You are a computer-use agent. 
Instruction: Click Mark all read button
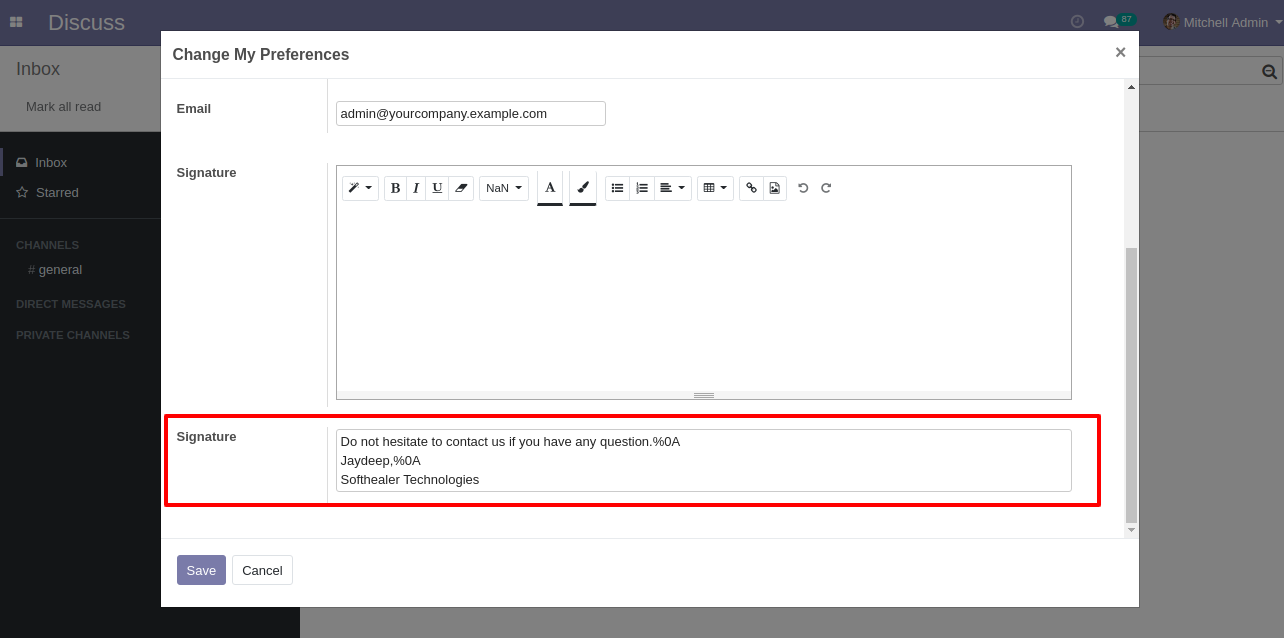pyautogui.click(x=63, y=107)
